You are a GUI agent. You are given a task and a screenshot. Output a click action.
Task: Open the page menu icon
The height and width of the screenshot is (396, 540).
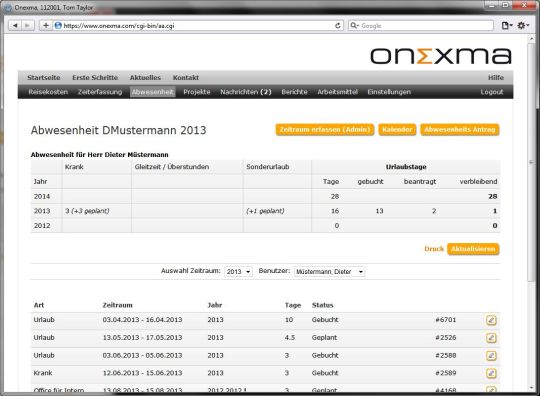pyautogui.click(x=507, y=25)
